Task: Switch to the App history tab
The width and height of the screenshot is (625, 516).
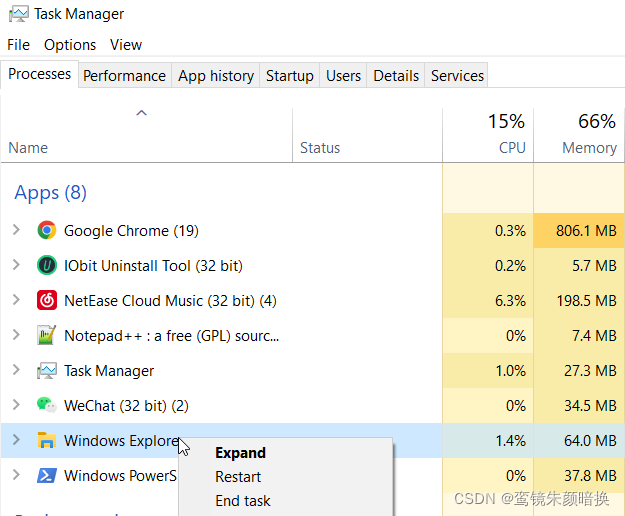Action: [x=216, y=76]
